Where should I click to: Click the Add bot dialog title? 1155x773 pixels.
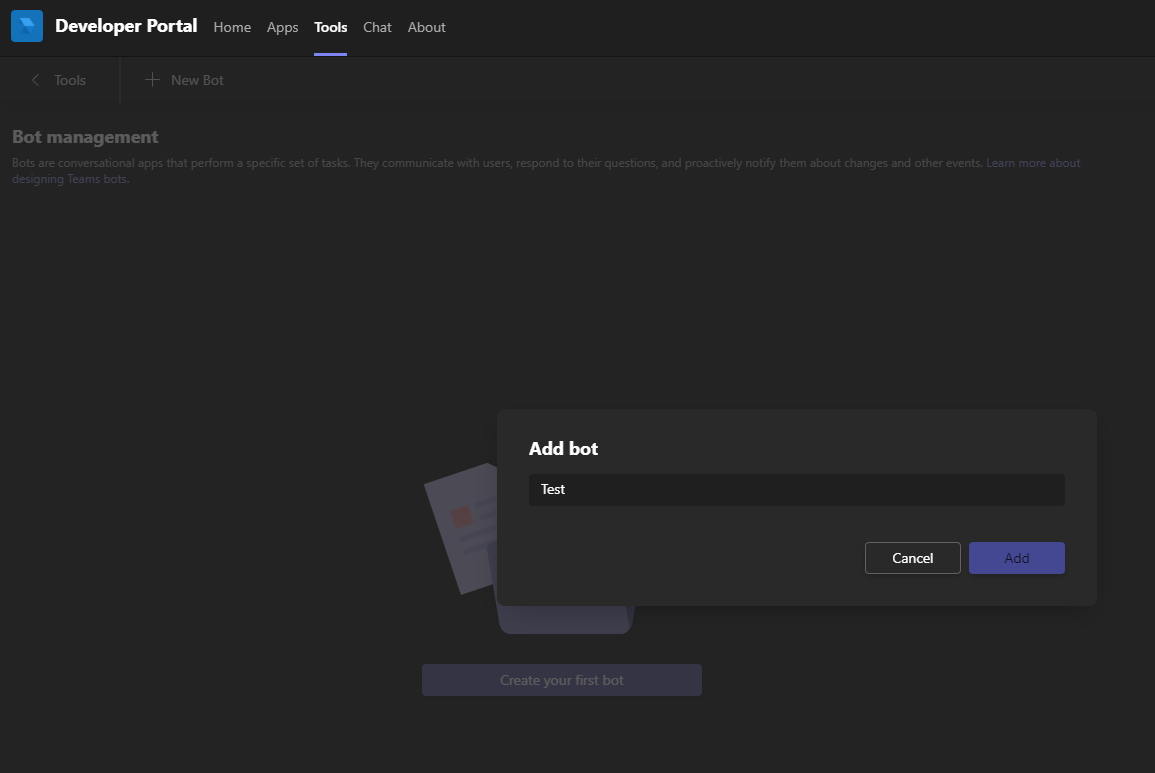(563, 448)
